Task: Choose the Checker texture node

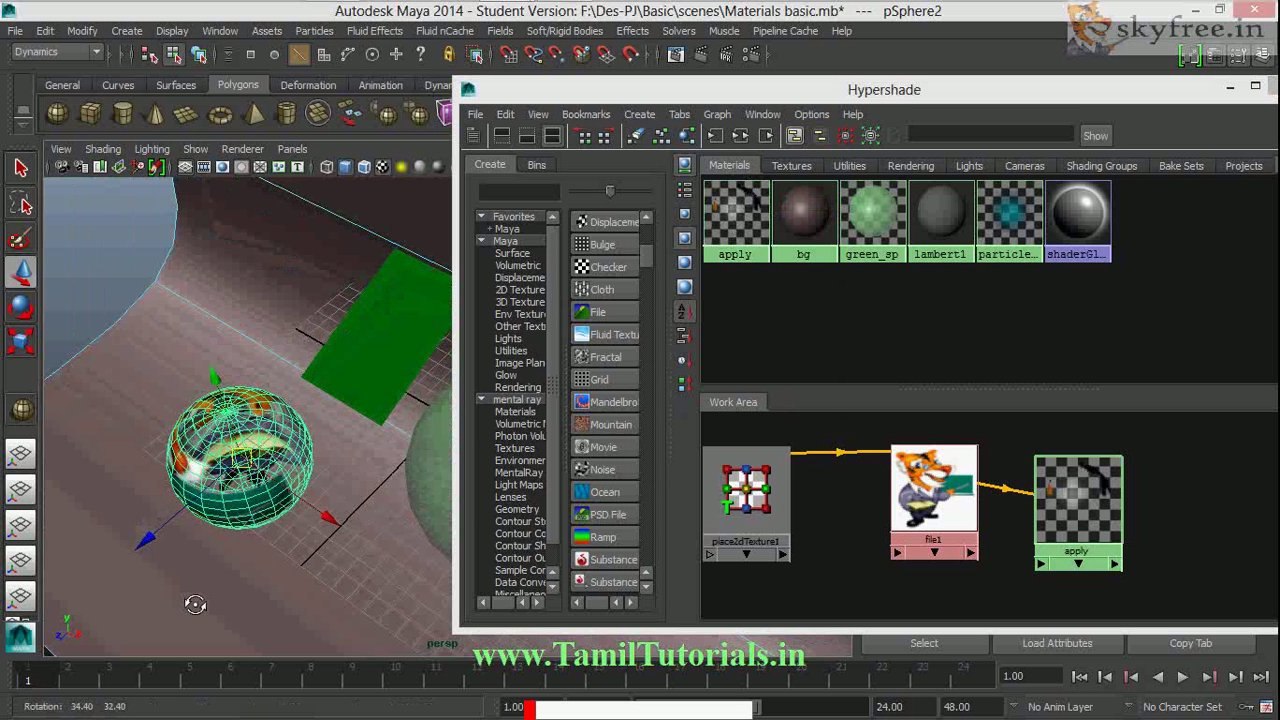Action: pos(603,267)
